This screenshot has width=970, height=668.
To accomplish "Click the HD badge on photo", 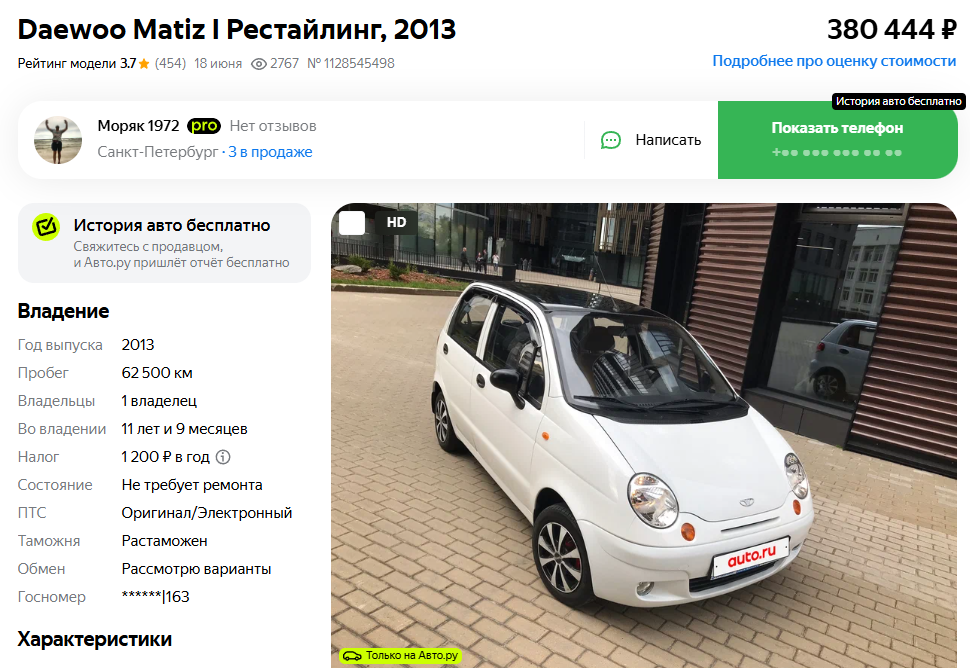I will pos(397,222).
